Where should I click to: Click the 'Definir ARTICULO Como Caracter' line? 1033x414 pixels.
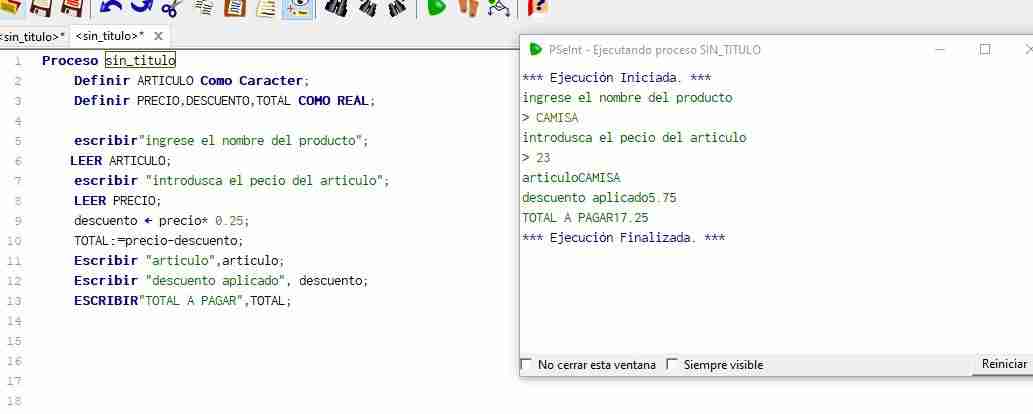(x=191, y=80)
